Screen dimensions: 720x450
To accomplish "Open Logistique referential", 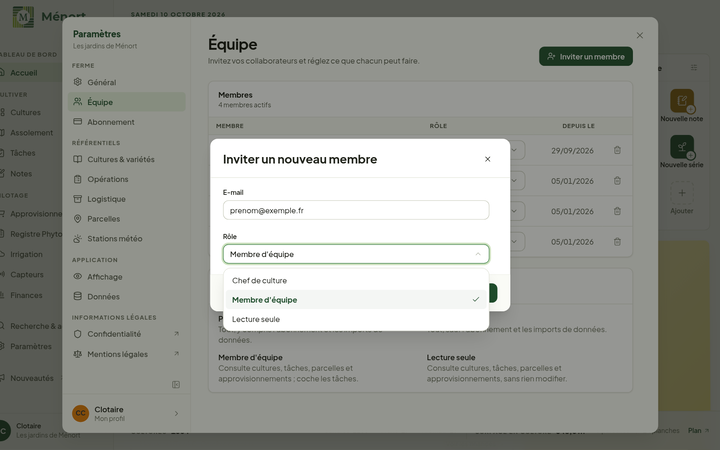I will pyautogui.click(x=127, y=199).
